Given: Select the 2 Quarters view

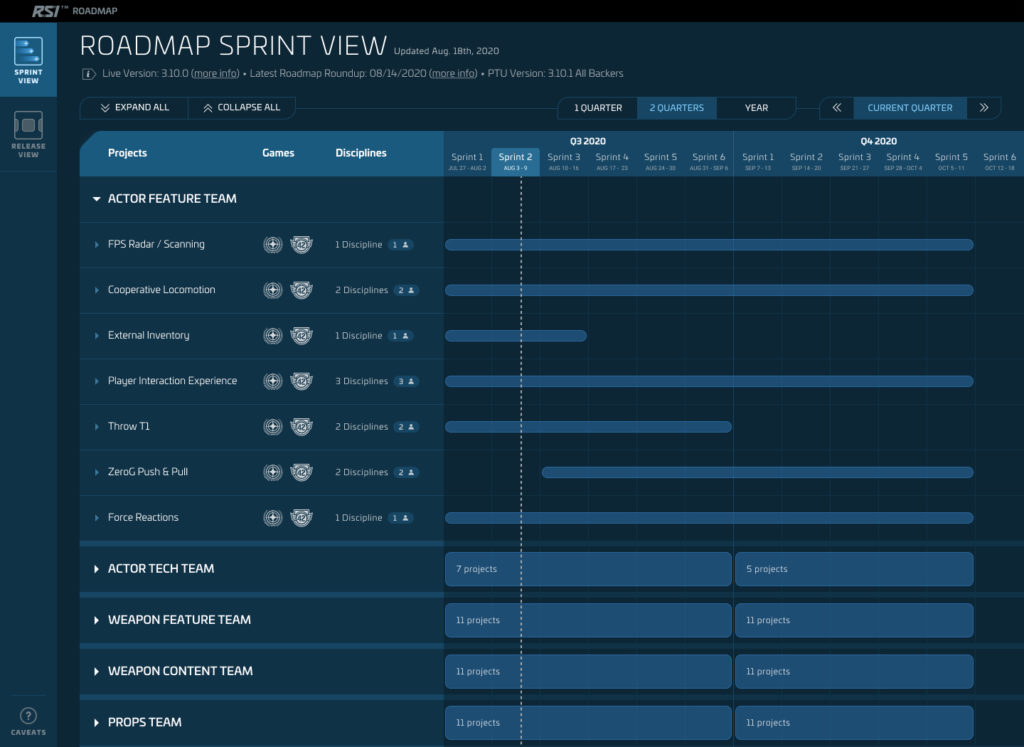Looking at the screenshot, I should [x=677, y=108].
